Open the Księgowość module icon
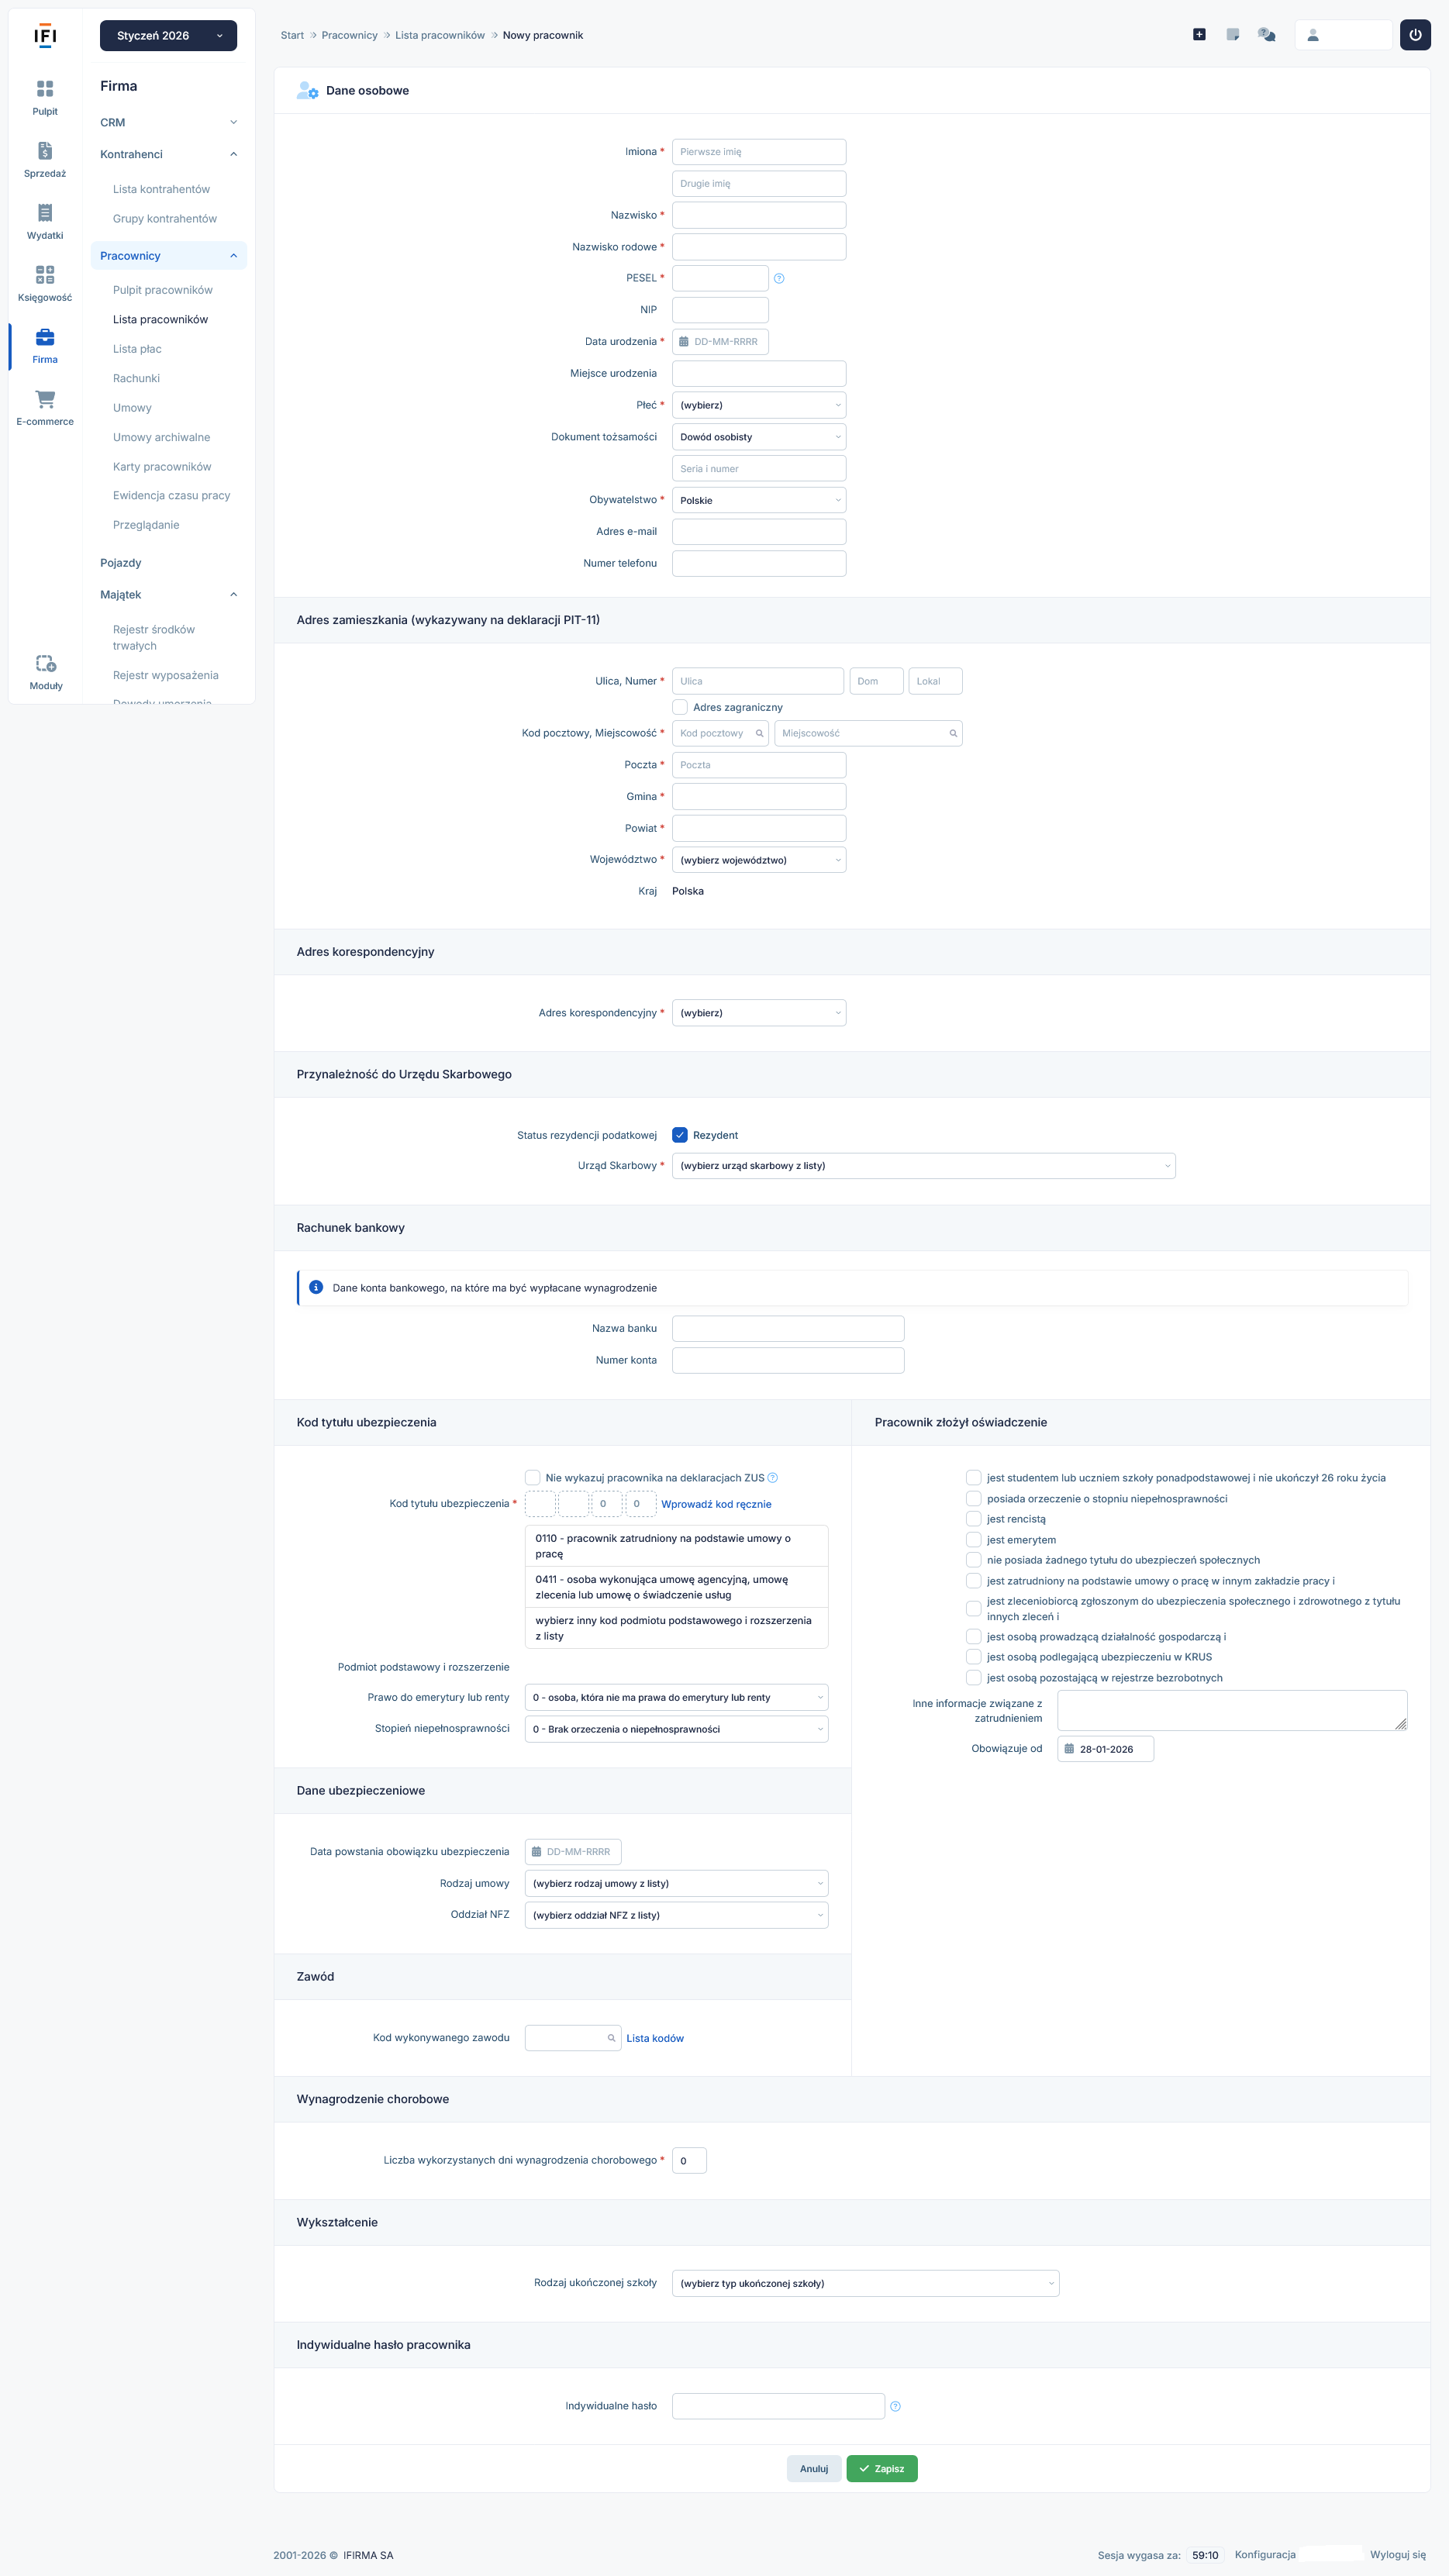 pyautogui.click(x=45, y=275)
